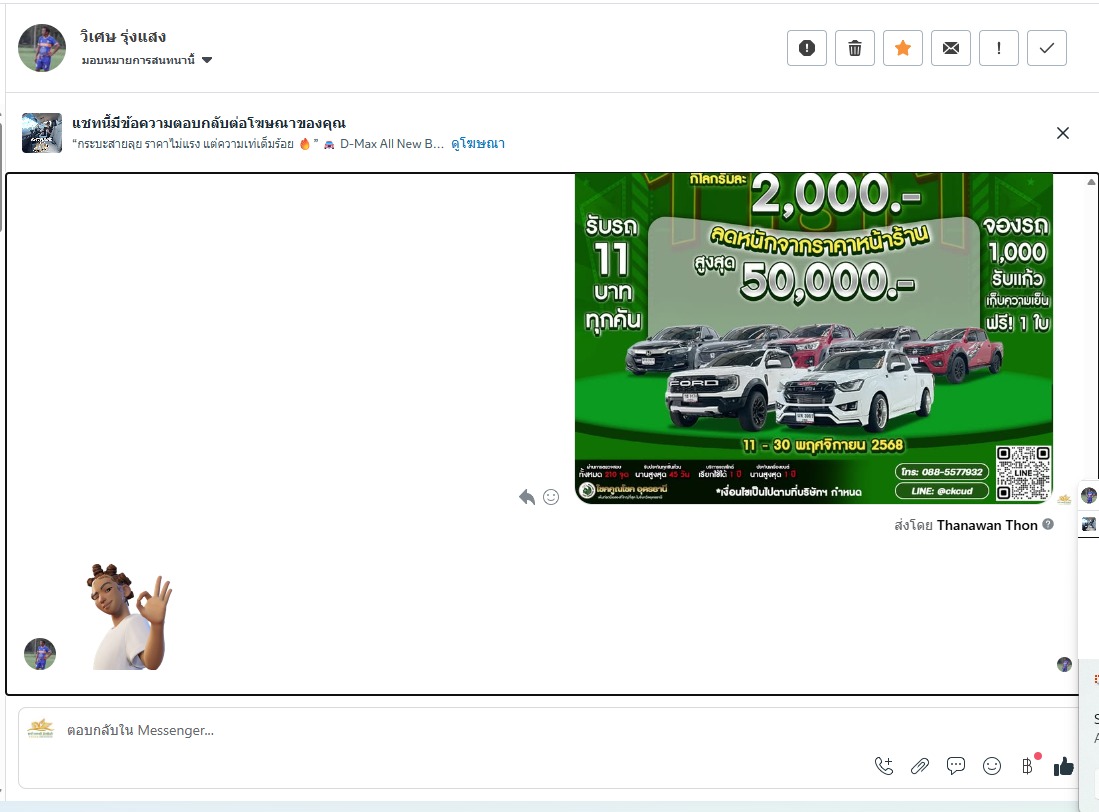Image resolution: width=1099 pixels, height=812 pixels.
Task: Click scrollbar up arrow in chat
Action: click(x=1091, y=181)
